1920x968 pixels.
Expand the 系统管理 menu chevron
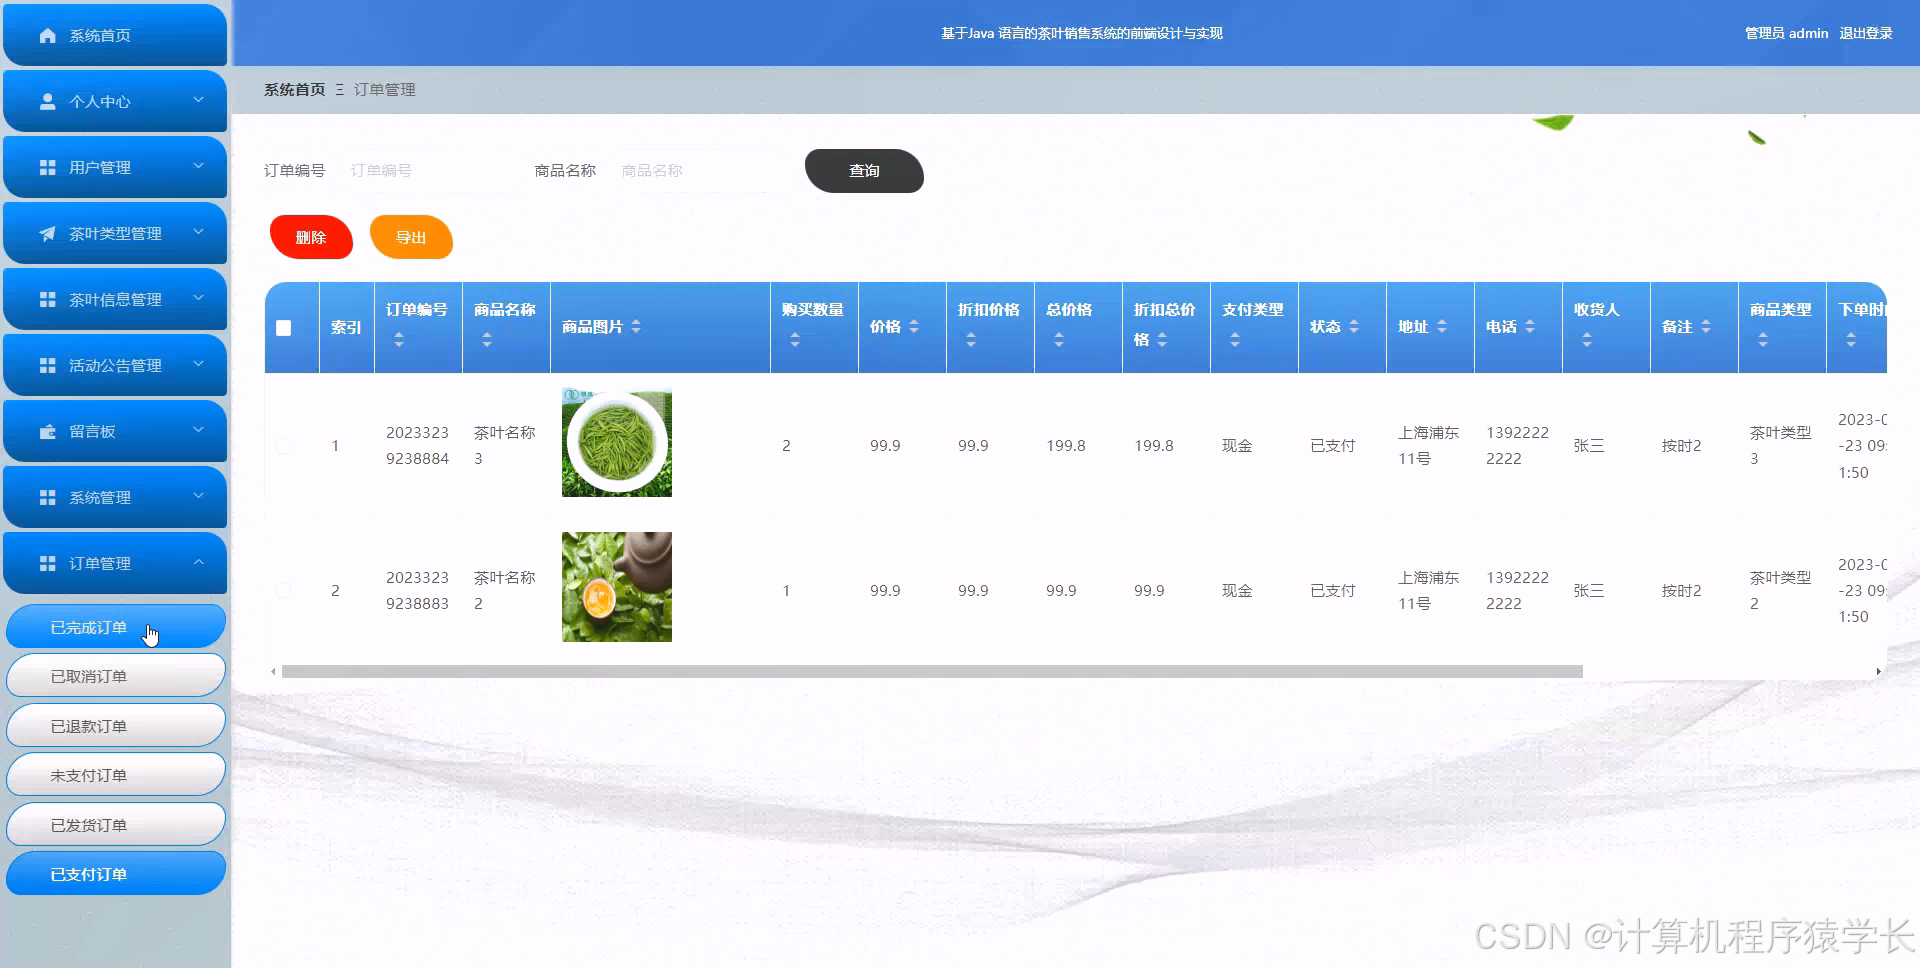point(198,496)
